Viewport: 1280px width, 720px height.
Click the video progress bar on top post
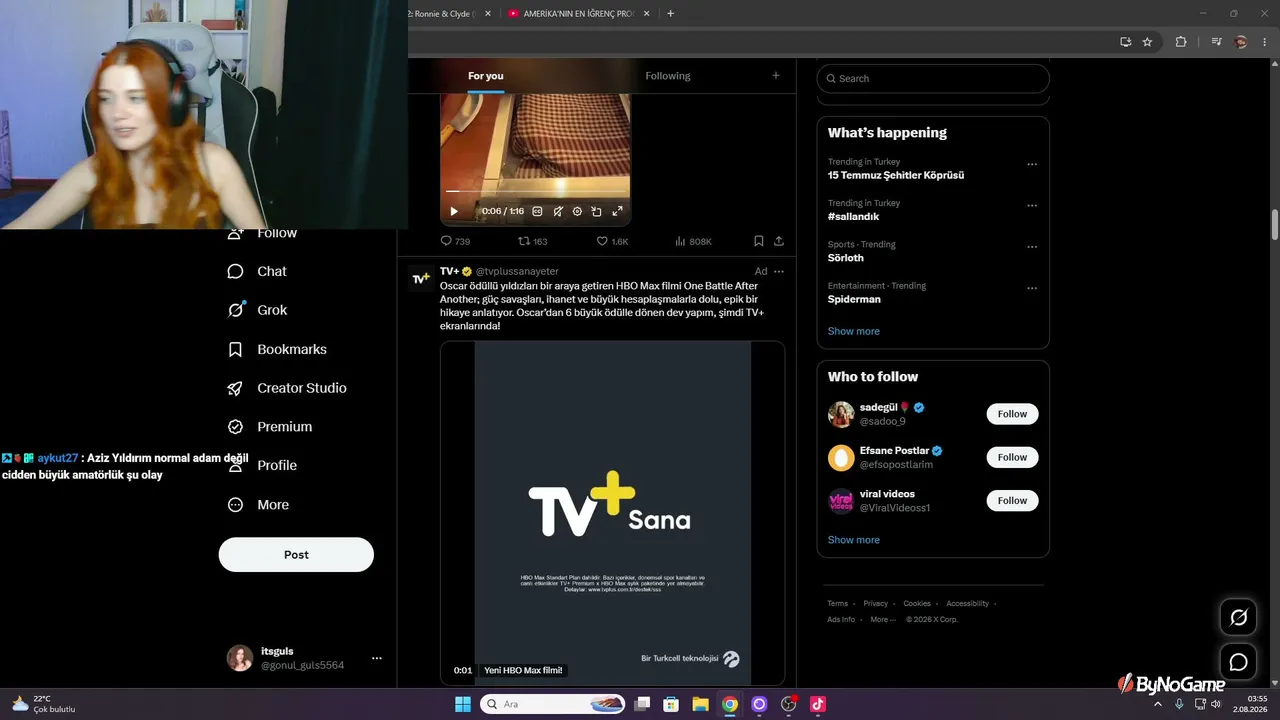coord(537,191)
